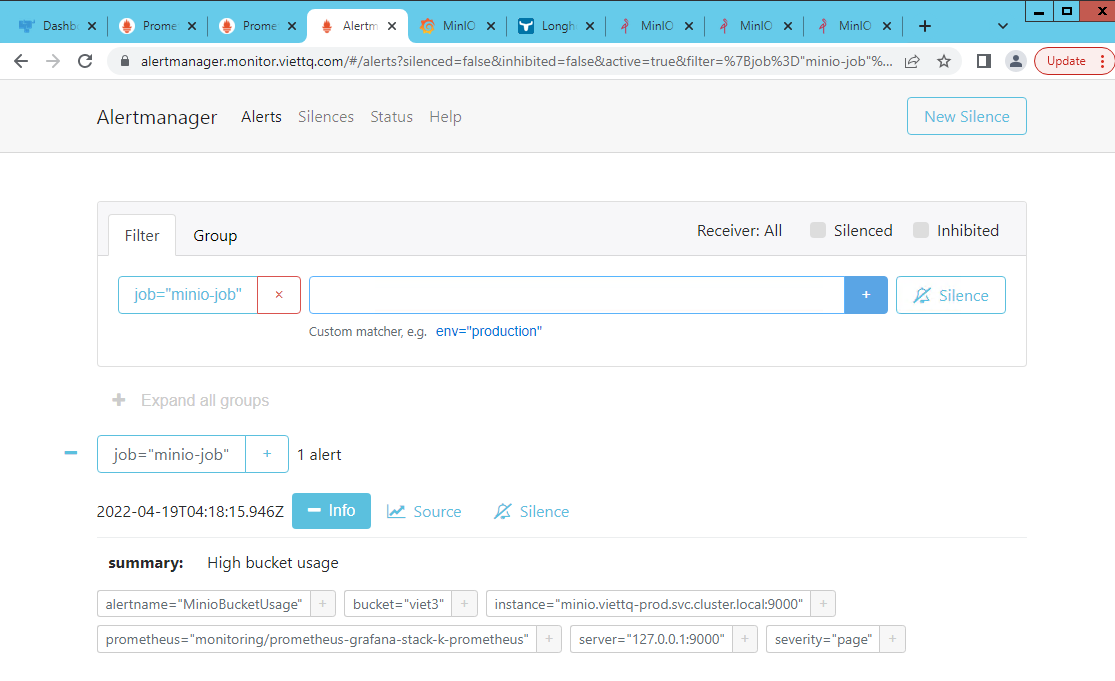
Task: Select the Group tab
Action: pyautogui.click(x=215, y=235)
